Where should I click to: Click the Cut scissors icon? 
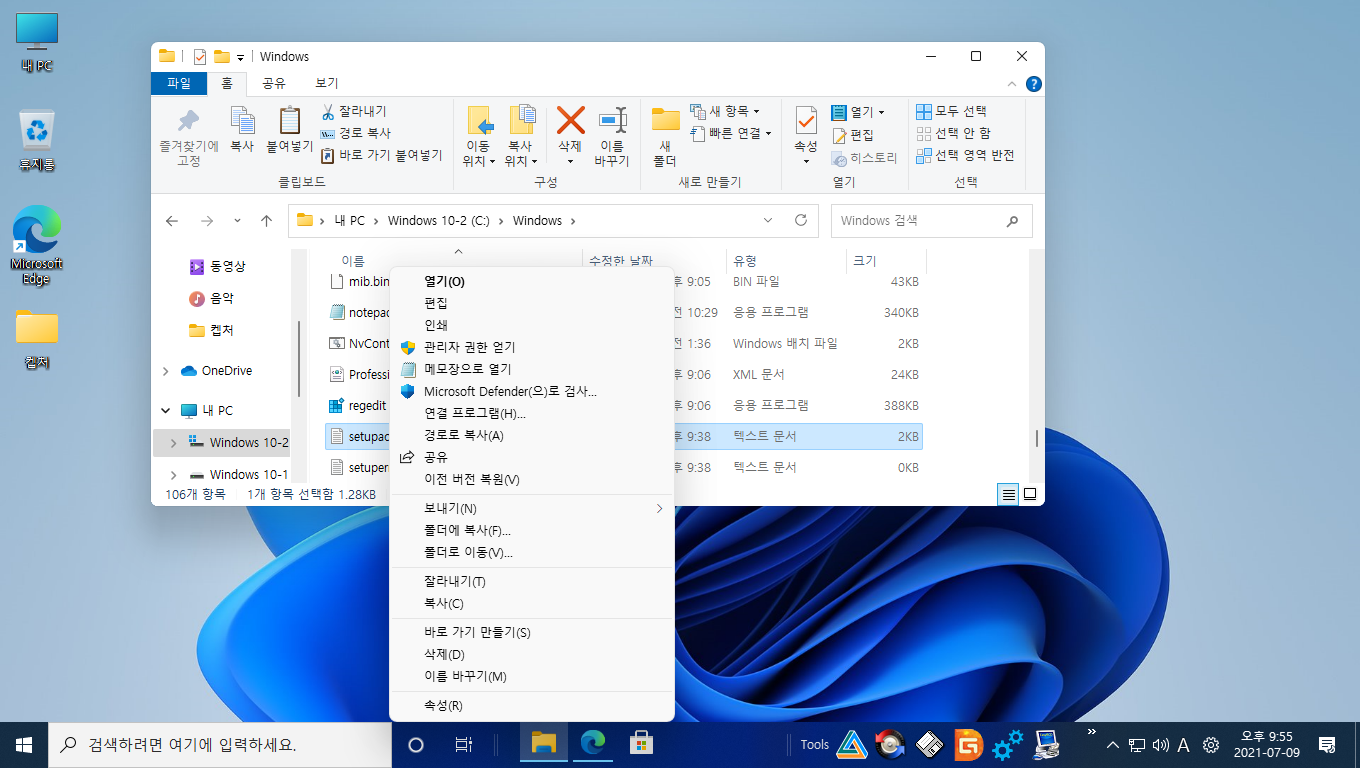(x=327, y=112)
